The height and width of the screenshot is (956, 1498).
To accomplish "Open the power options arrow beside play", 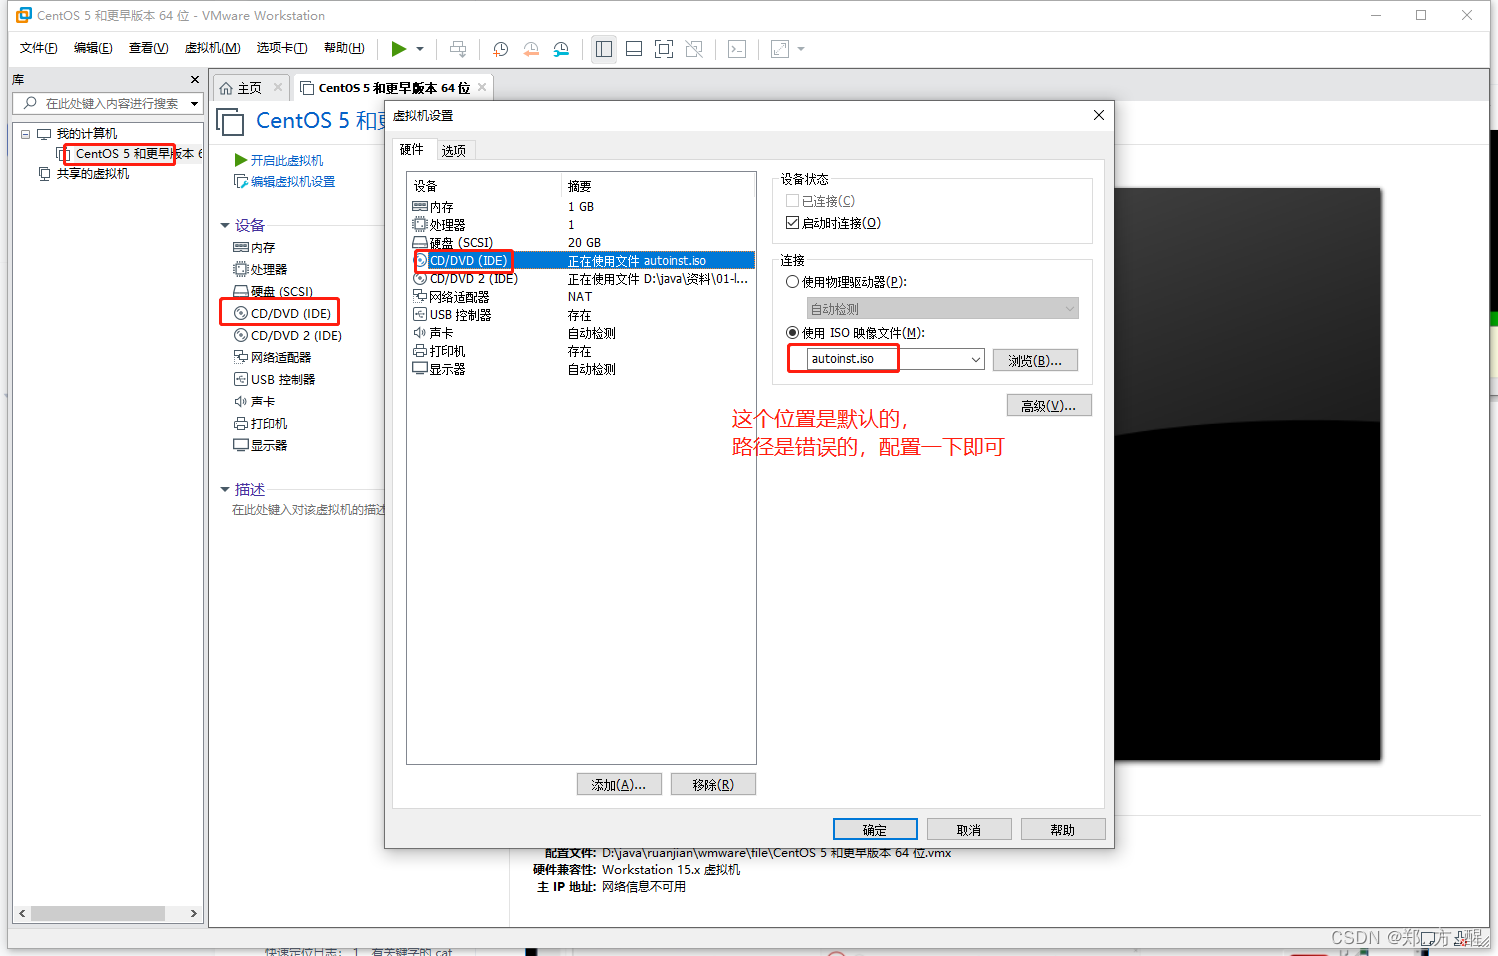I will [x=420, y=48].
